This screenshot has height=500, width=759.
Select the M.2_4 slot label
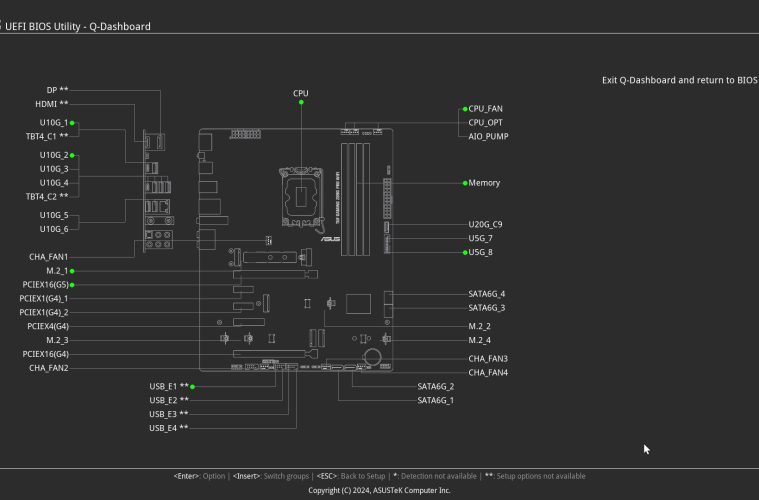479,340
